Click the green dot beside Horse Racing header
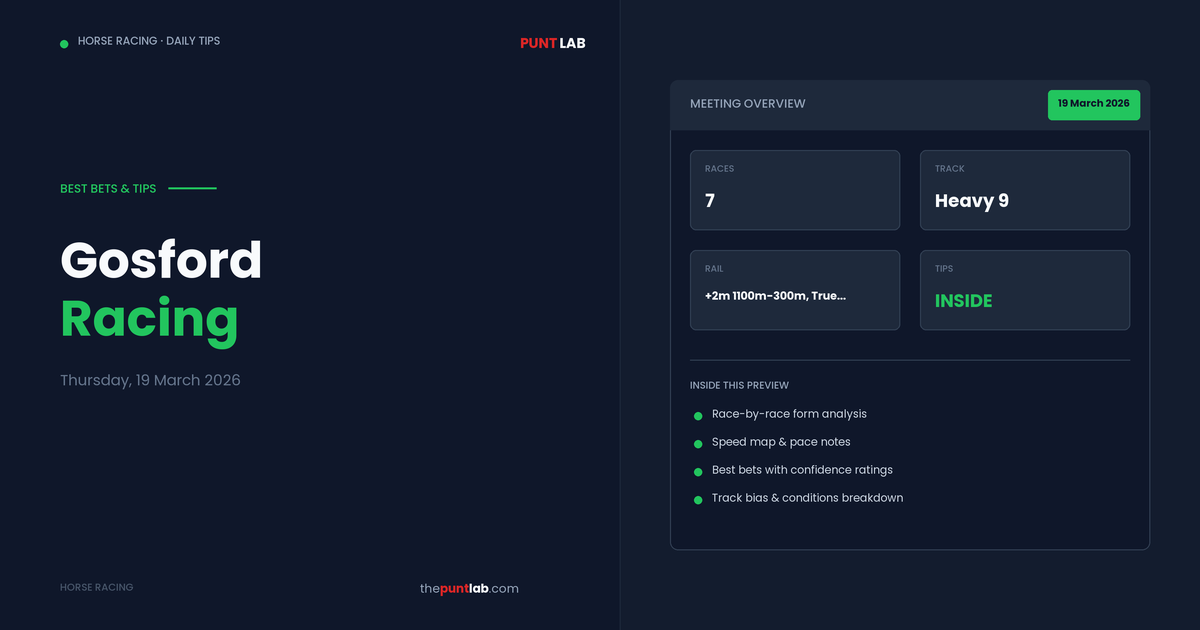1200x630 pixels. [x=64, y=43]
